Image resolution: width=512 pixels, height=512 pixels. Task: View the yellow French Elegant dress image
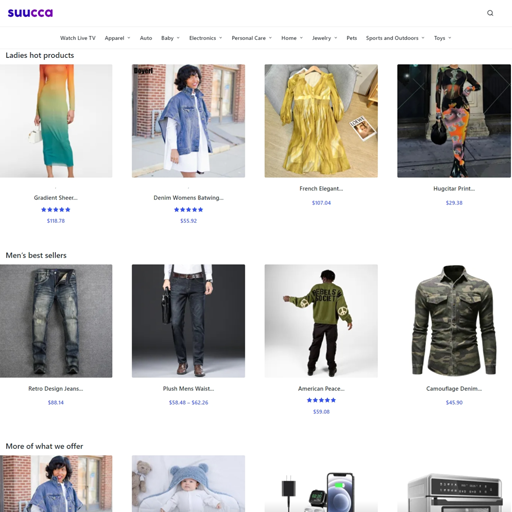(x=321, y=121)
